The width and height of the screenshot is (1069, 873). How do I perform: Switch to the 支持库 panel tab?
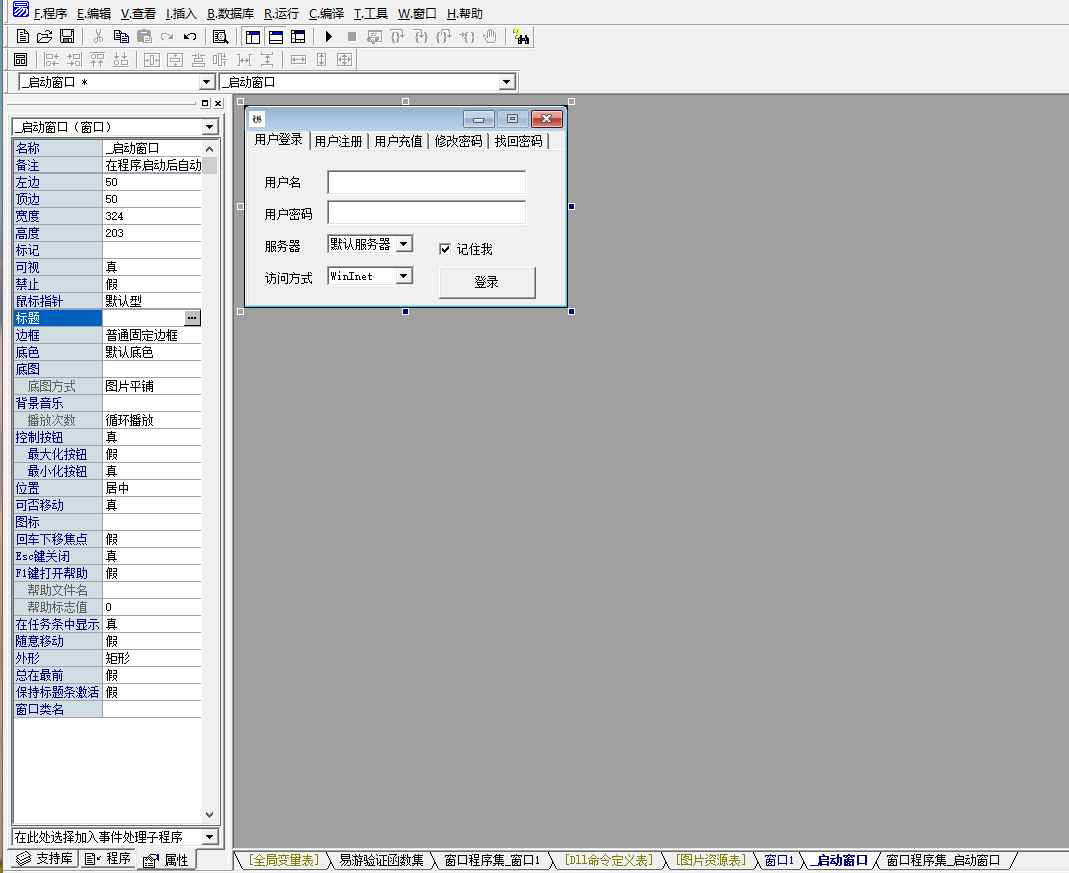pyautogui.click(x=45, y=859)
